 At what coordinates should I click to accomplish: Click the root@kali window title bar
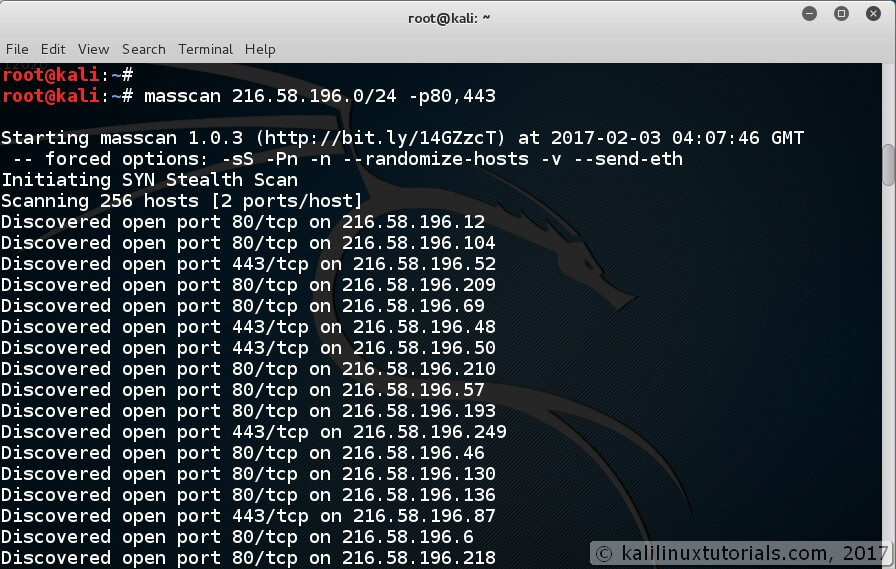(x=448, y=17)
